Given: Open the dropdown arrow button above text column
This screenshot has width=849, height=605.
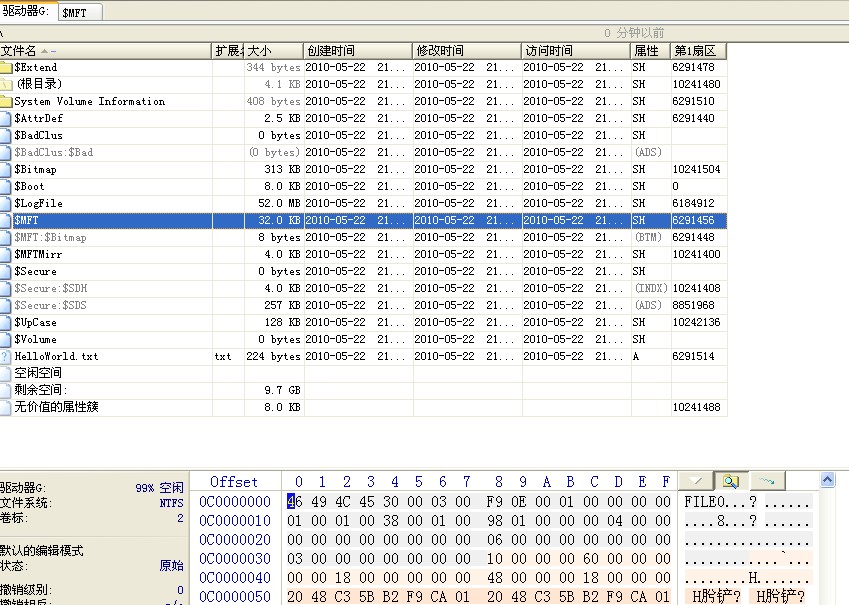Looking at the screenshot, I should 696,482.
